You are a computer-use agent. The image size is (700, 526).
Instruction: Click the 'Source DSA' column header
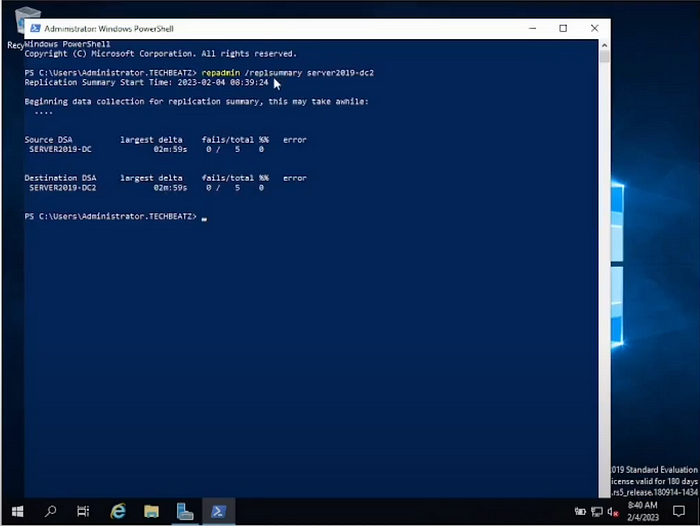click(48, 140)
